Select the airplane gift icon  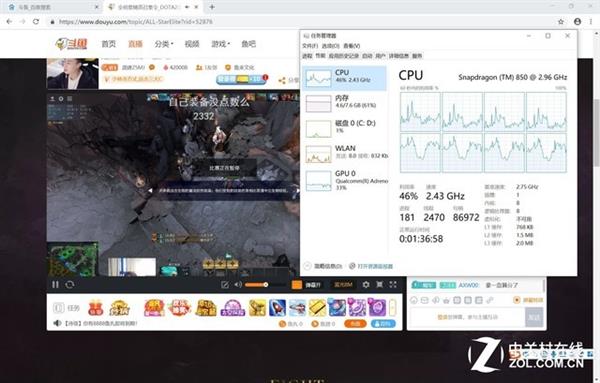pos(297,308)
